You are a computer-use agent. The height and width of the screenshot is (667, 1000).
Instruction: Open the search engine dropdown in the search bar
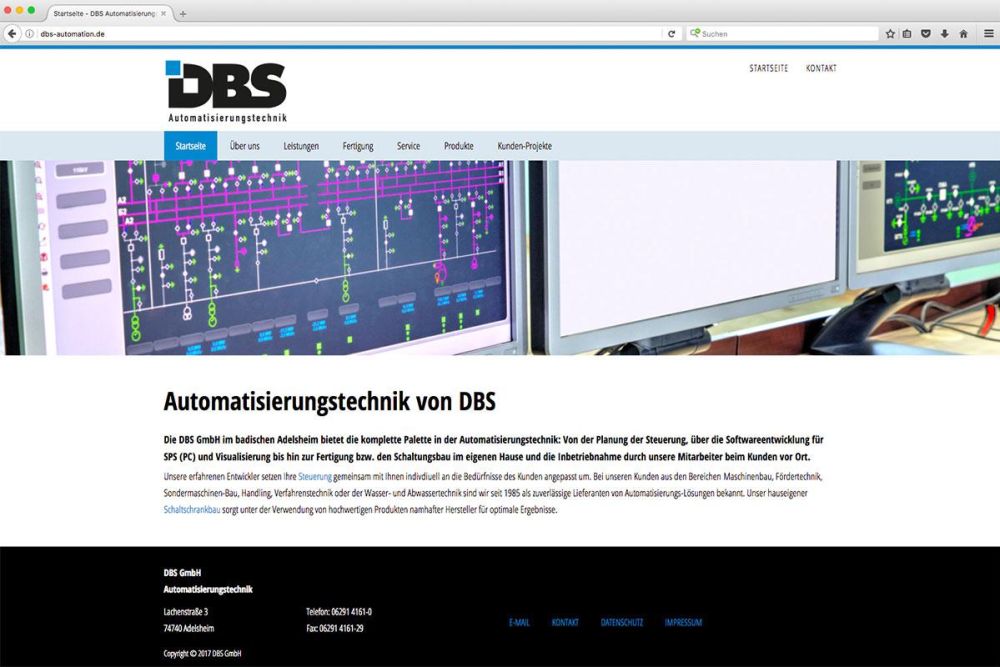[694, 32]
